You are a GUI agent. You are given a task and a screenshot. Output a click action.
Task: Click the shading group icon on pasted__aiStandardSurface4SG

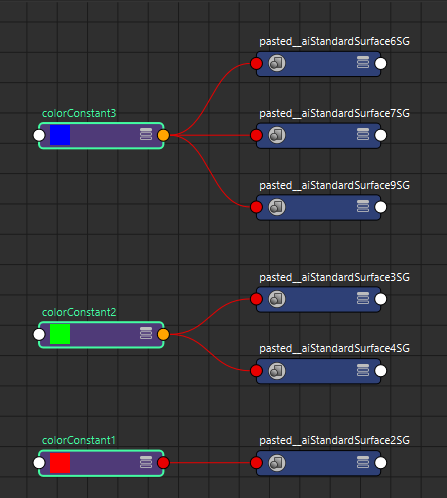pos(277,371)
